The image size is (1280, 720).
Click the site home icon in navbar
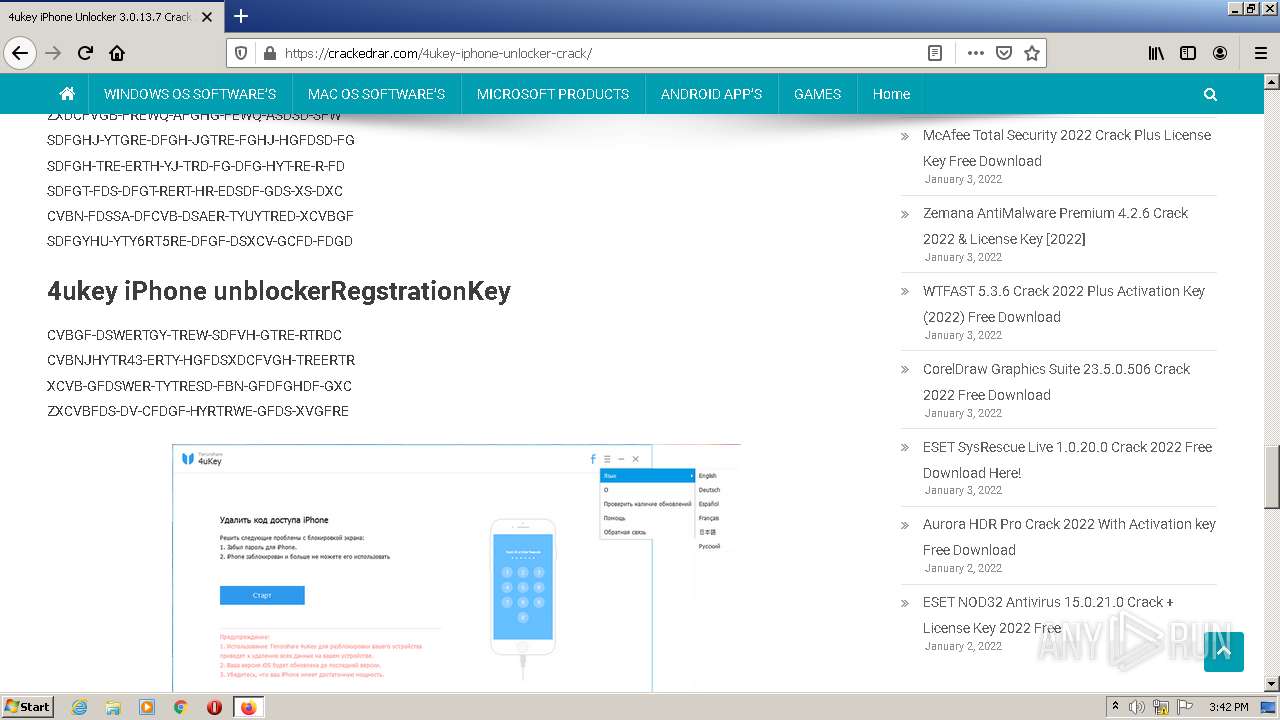(x=67, y=94)
